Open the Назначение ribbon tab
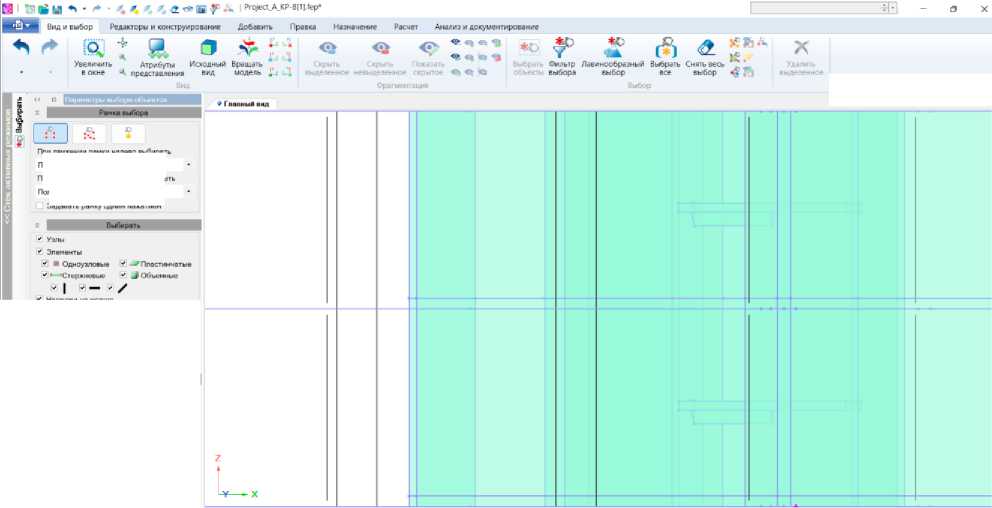This screenshot has height=508, width=992. point(354,27)
